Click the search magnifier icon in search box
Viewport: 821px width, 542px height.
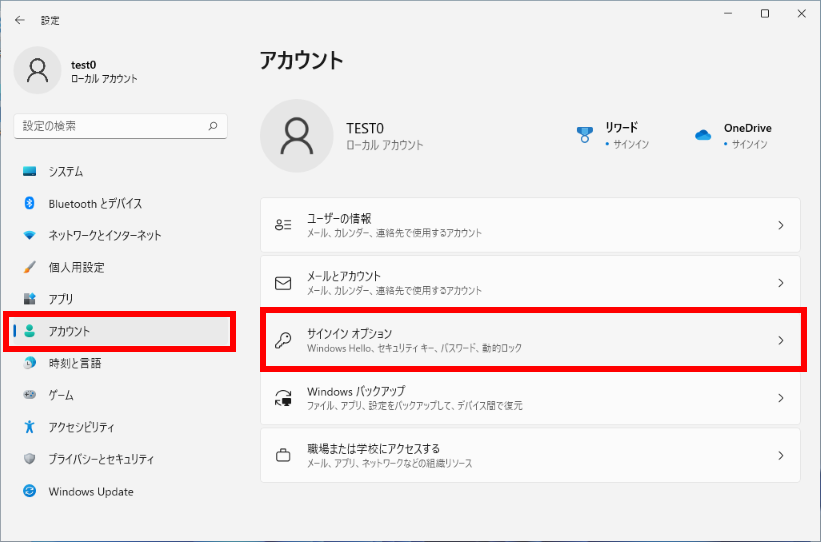click(x=212, y=127)
